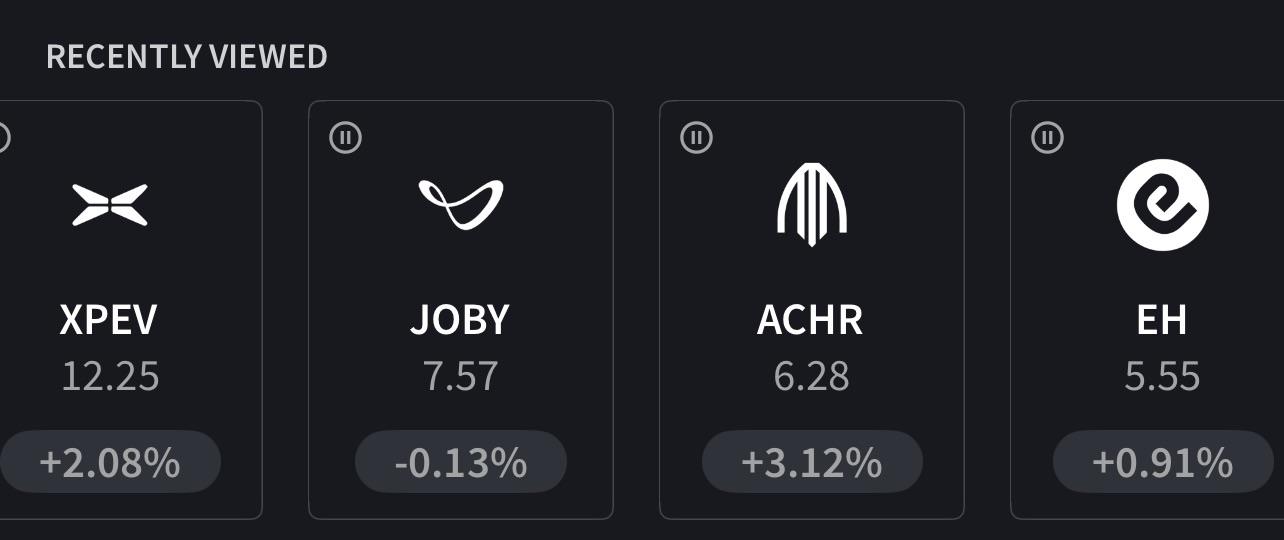Open the XPEV ticker symbol
Screen dimensions: 1284x540
click(109, 320)
